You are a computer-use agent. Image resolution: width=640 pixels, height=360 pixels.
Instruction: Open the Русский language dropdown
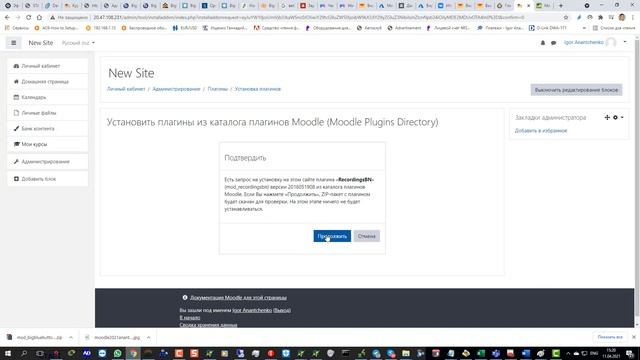click(x=78, y=43)
